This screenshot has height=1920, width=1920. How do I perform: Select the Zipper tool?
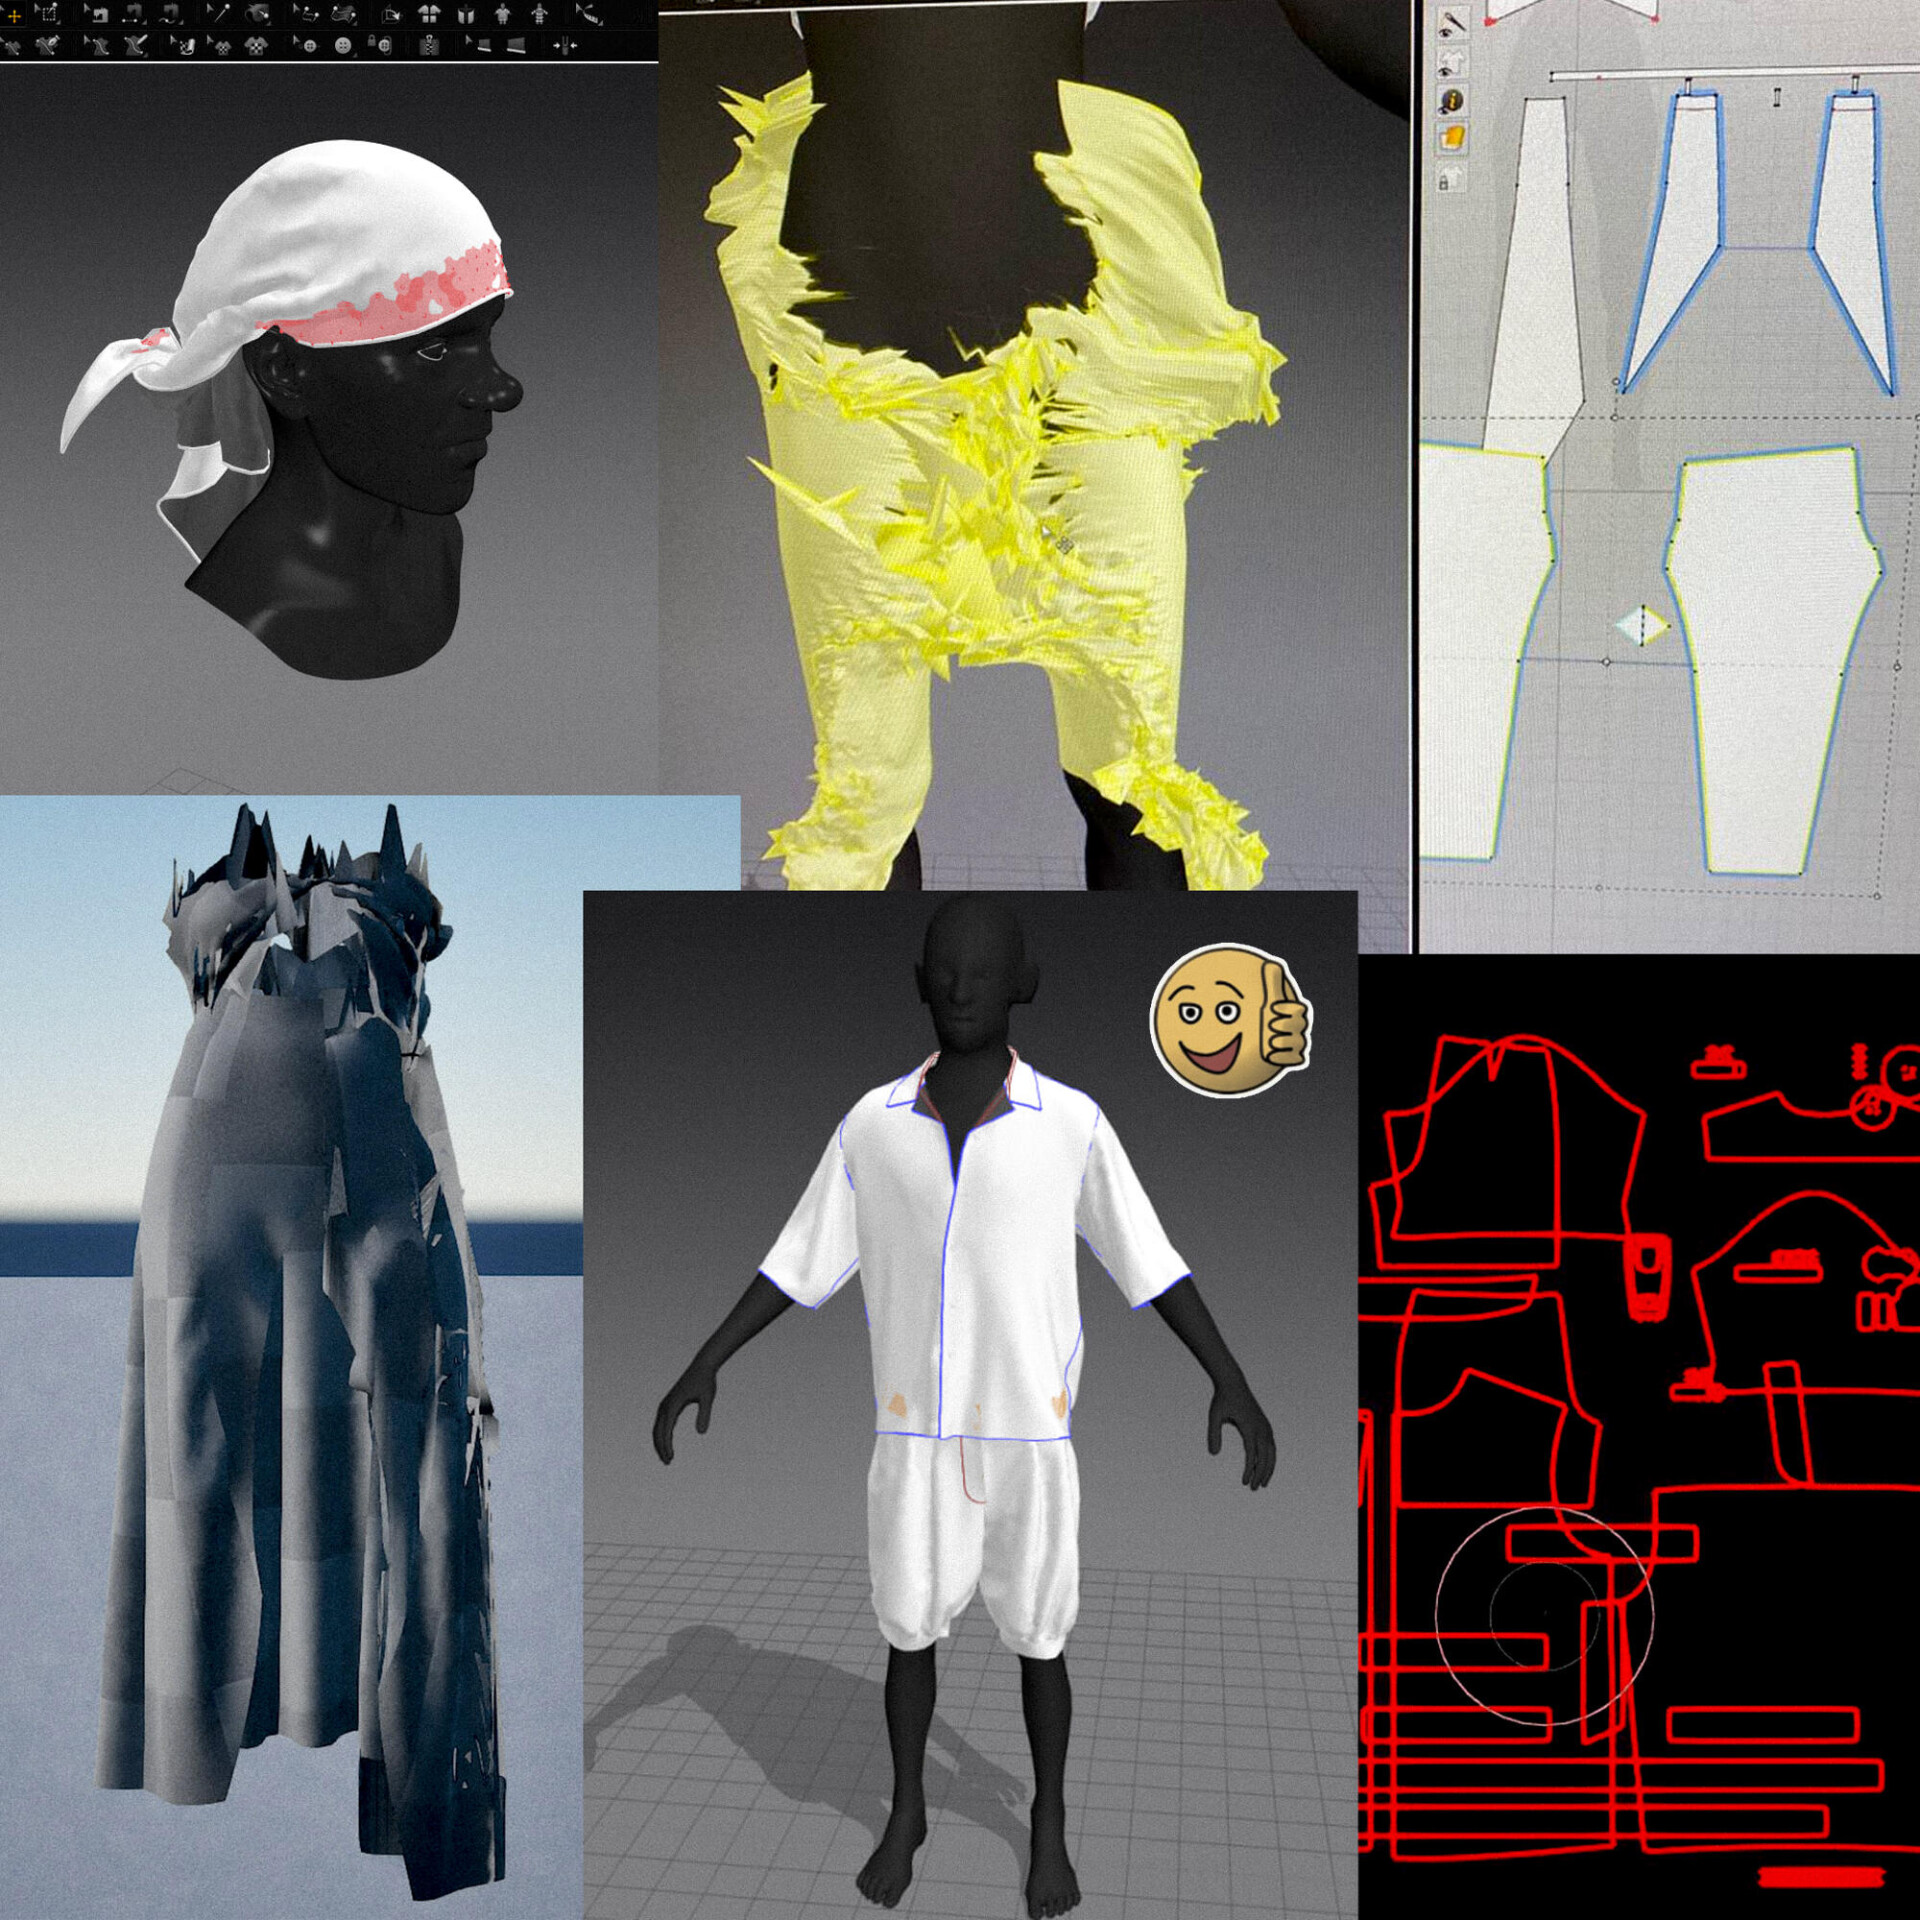[428, 45]
